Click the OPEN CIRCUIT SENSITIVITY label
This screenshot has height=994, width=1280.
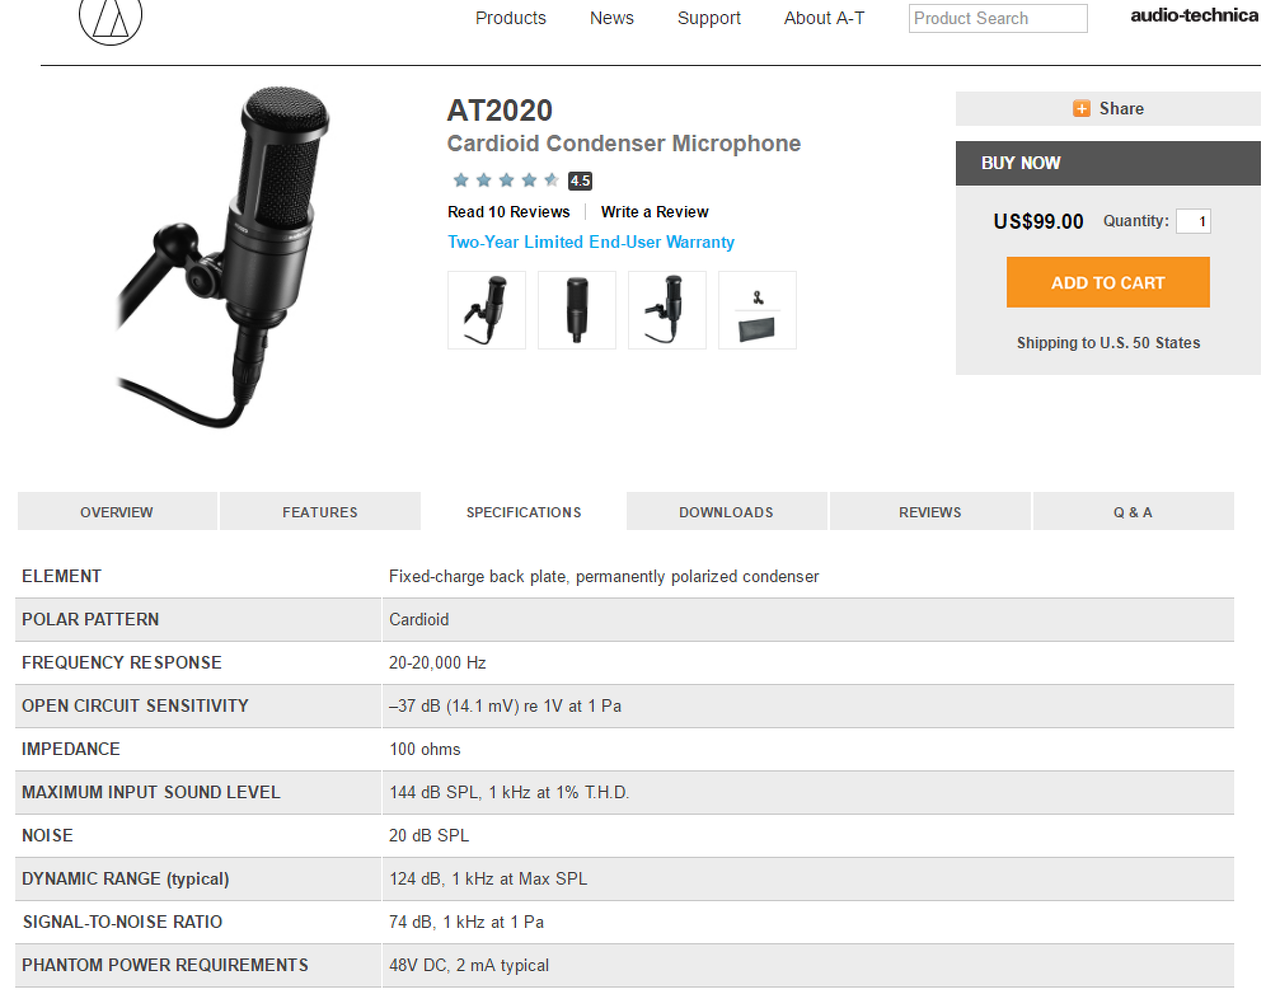point(135,706)
